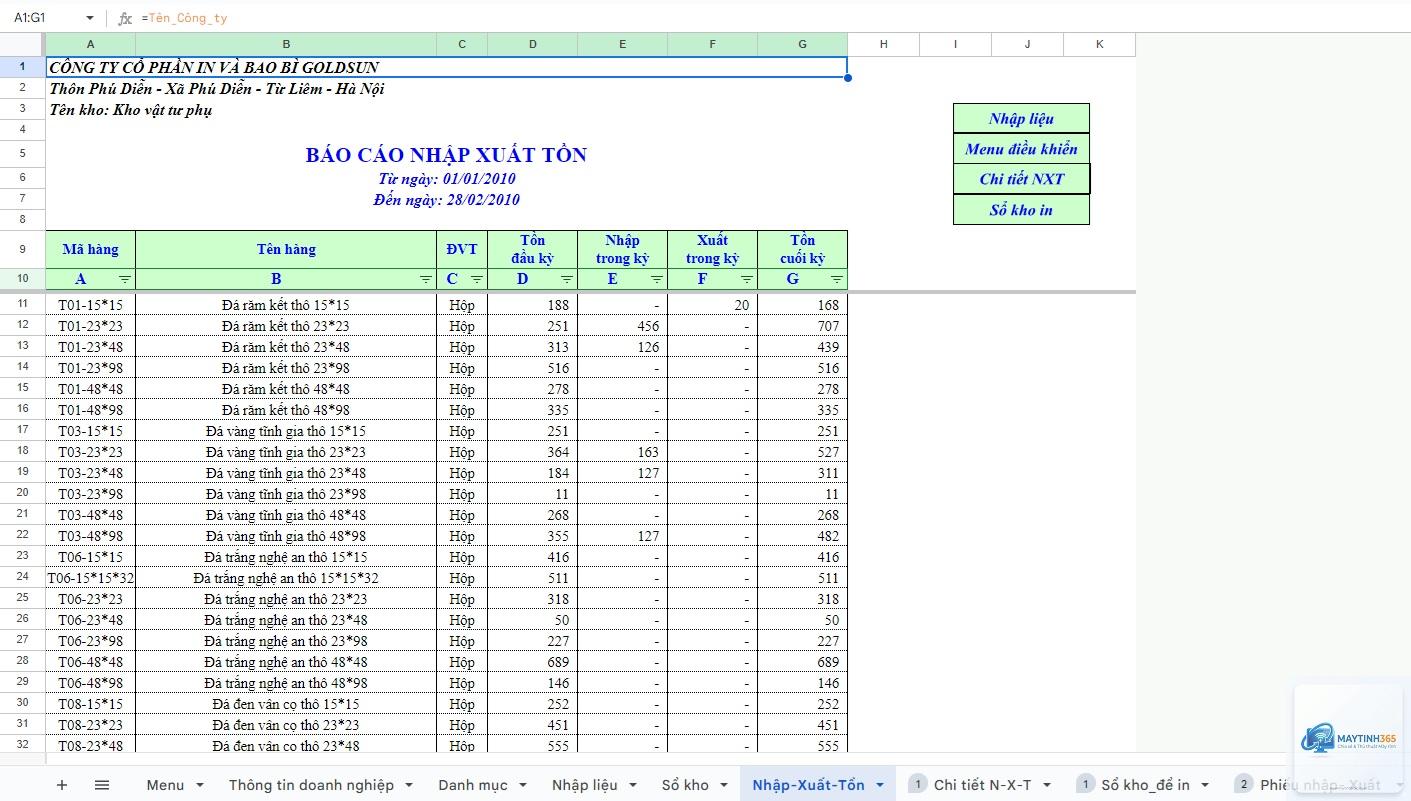
Task: Select cell Đá trắng nghệ an thô 23*48
Action: pyautogui.click(x=286, y=620)
